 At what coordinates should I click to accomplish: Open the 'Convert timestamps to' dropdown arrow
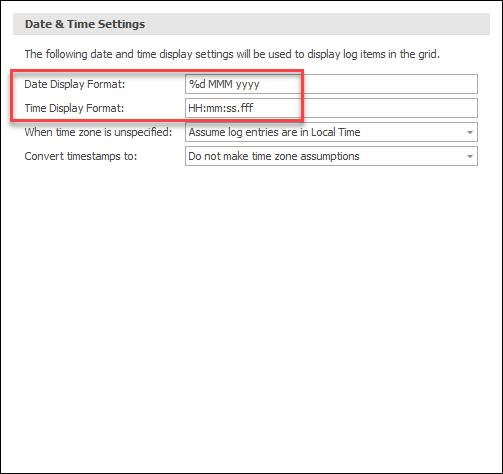pos(470,156)
